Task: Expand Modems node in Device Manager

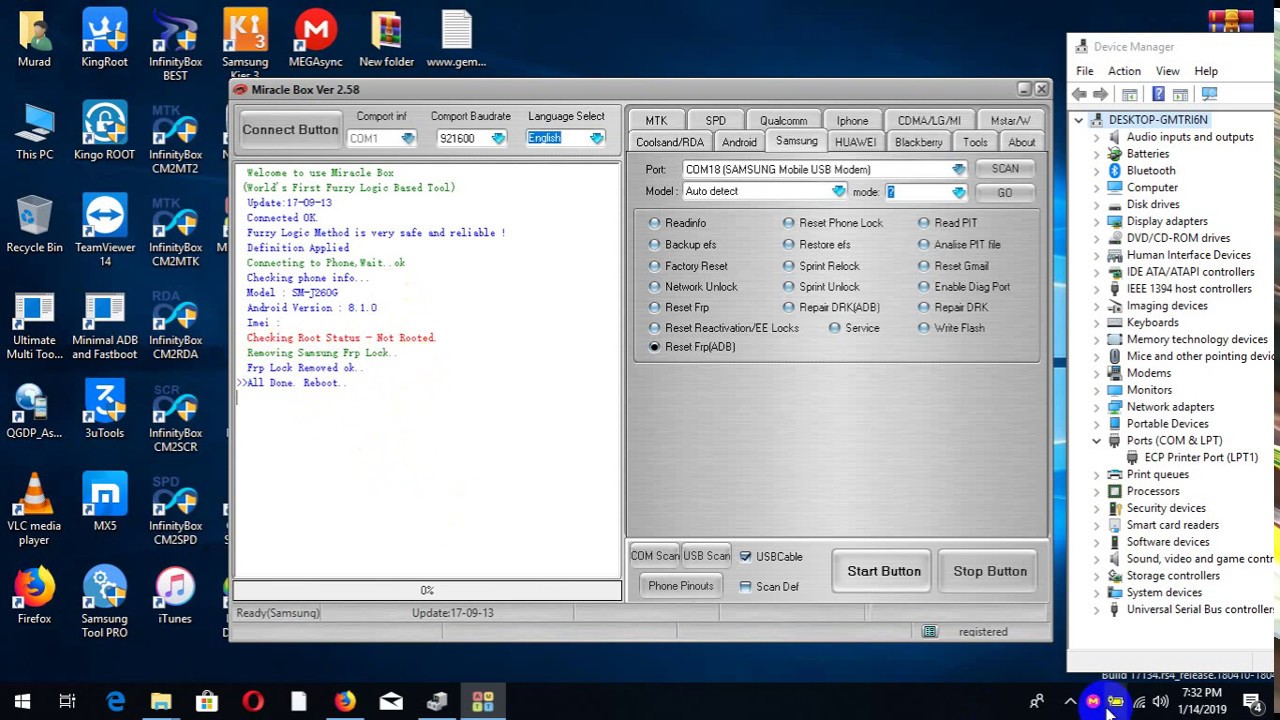Action: click(x=1097, y=373)
